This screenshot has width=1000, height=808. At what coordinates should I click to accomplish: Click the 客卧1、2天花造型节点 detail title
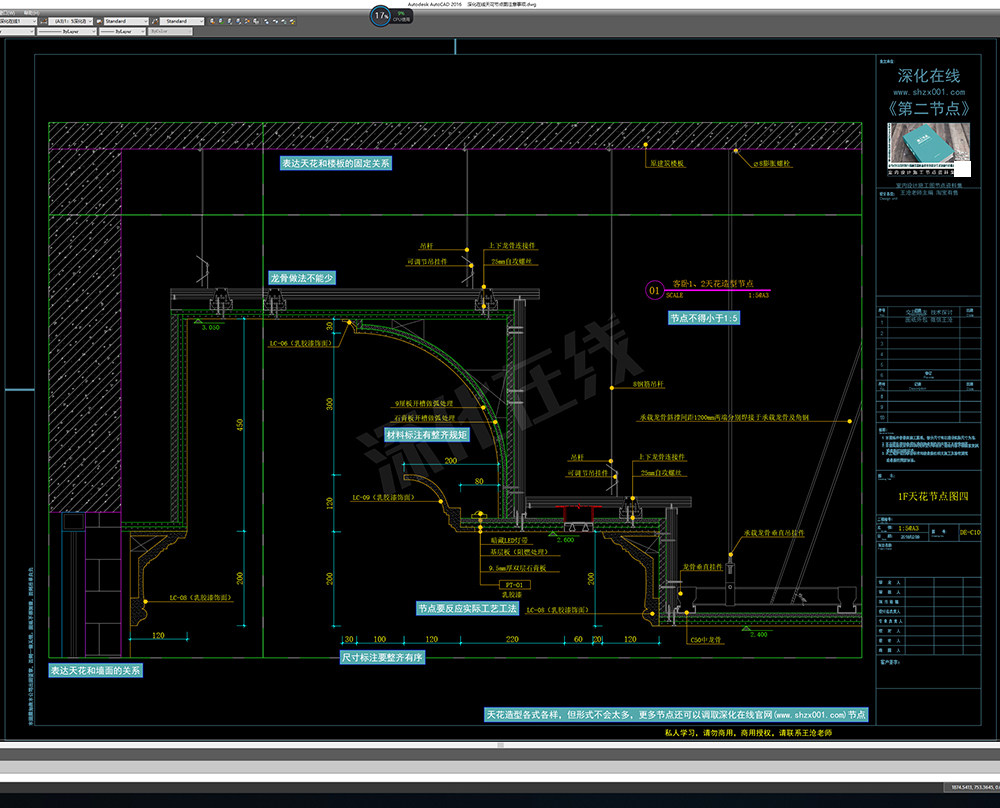pyautogui.click(x=713, y=284)
